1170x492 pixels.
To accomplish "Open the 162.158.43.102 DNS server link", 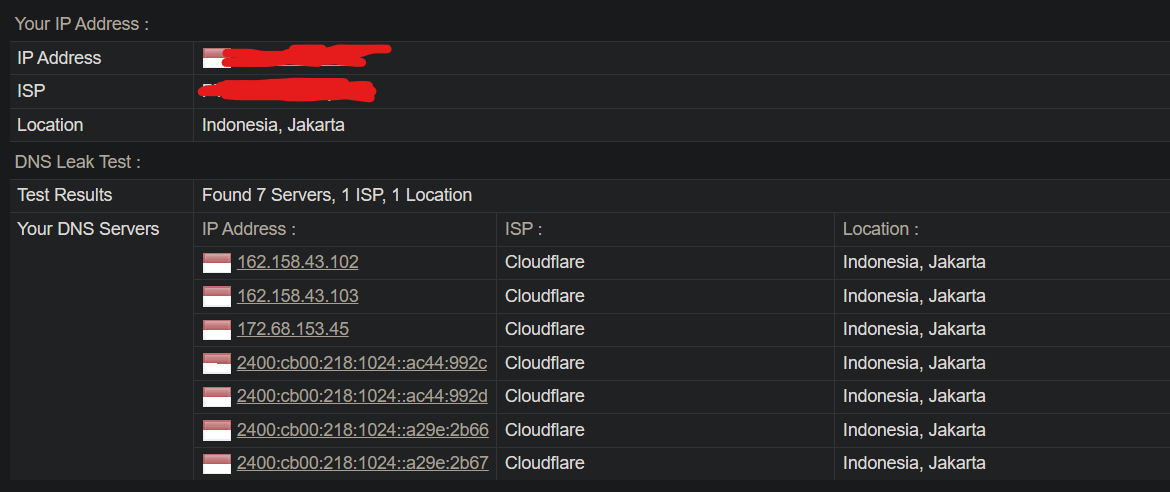I will [x=298, y=262].
